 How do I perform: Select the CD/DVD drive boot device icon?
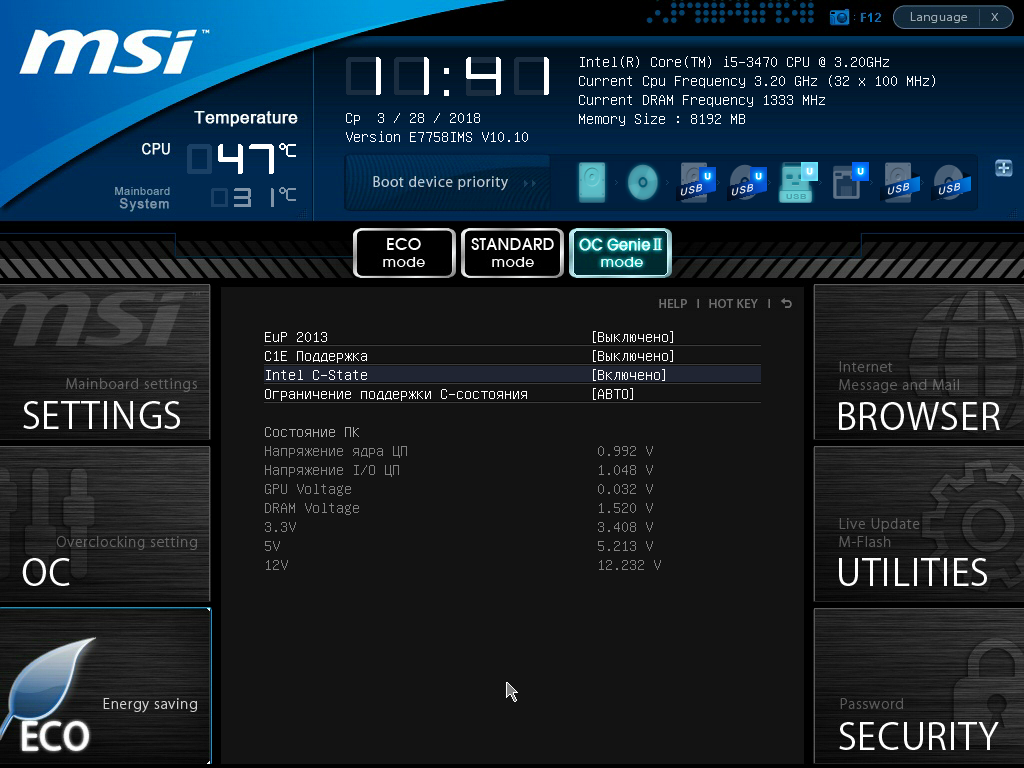[643, 182]
